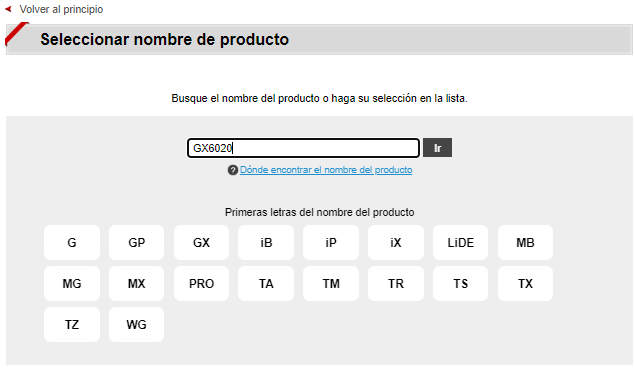The image size is (634, 372).
Task: Choose the 'PRO' product series button
Action: tap(201, 283)
